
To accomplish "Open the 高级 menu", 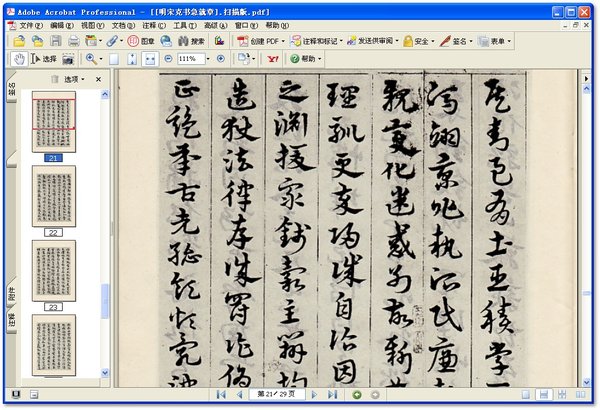I will pos(215,25).
